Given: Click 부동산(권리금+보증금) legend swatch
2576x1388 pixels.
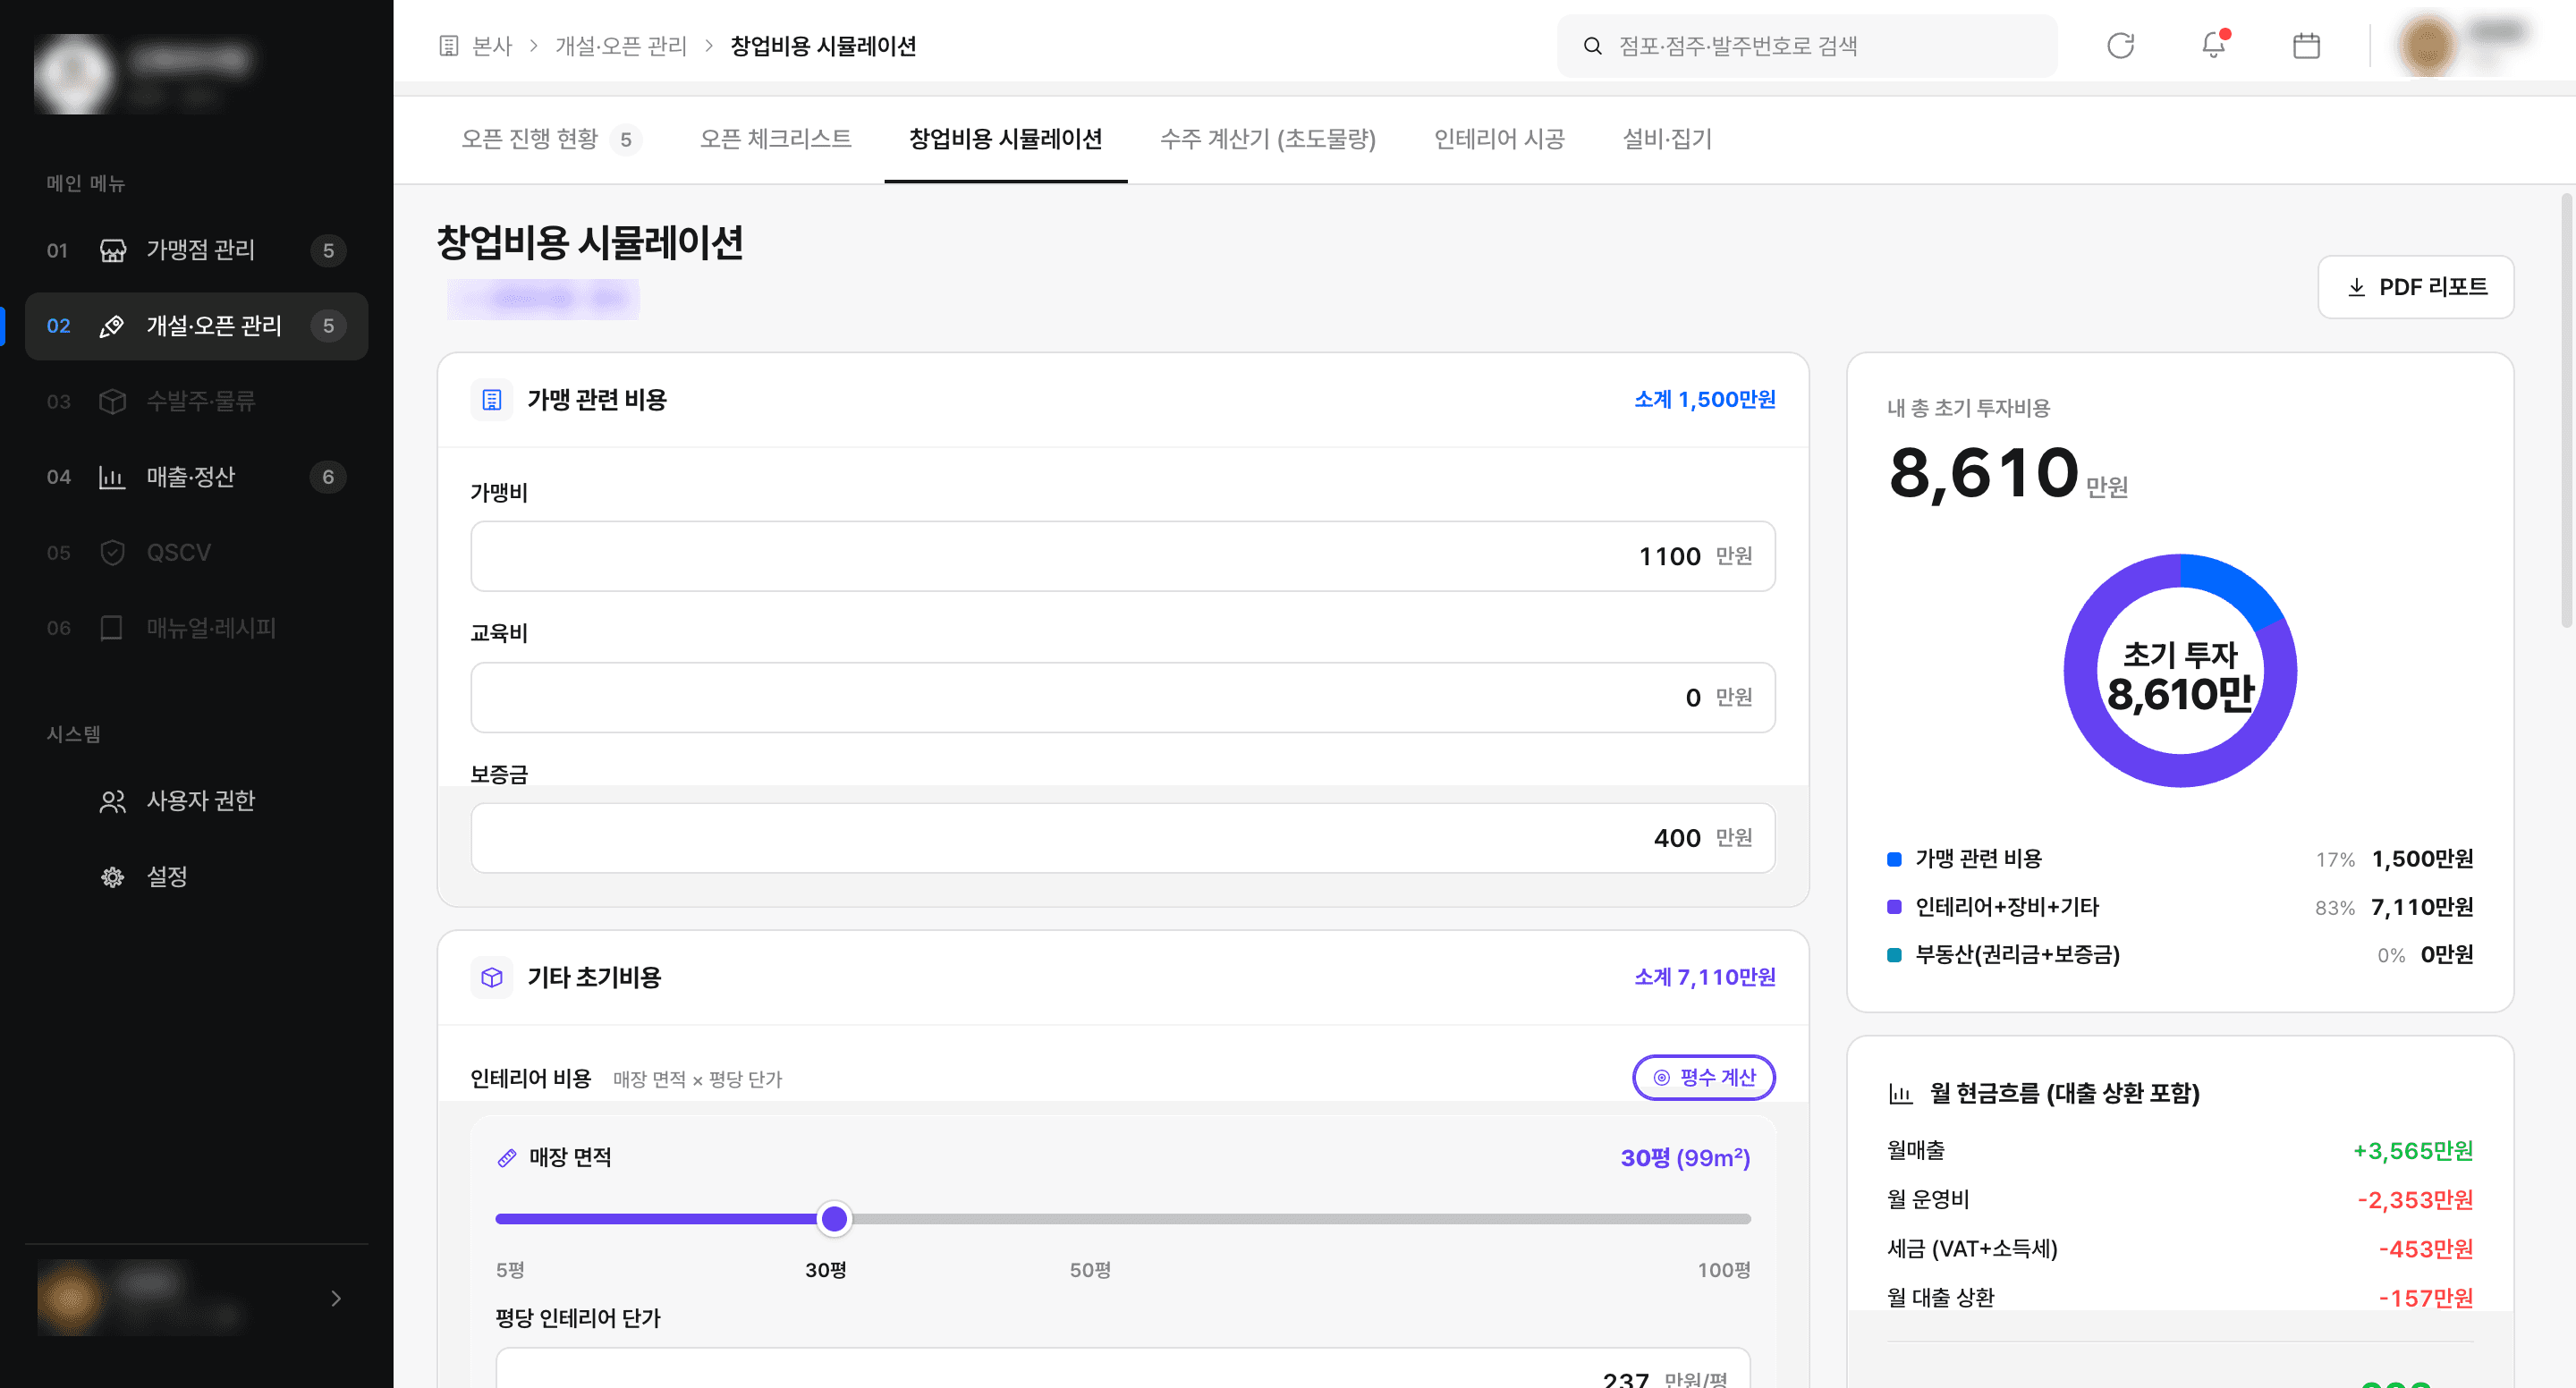Looking at the screenshot, I should (x=1893, y=955).
